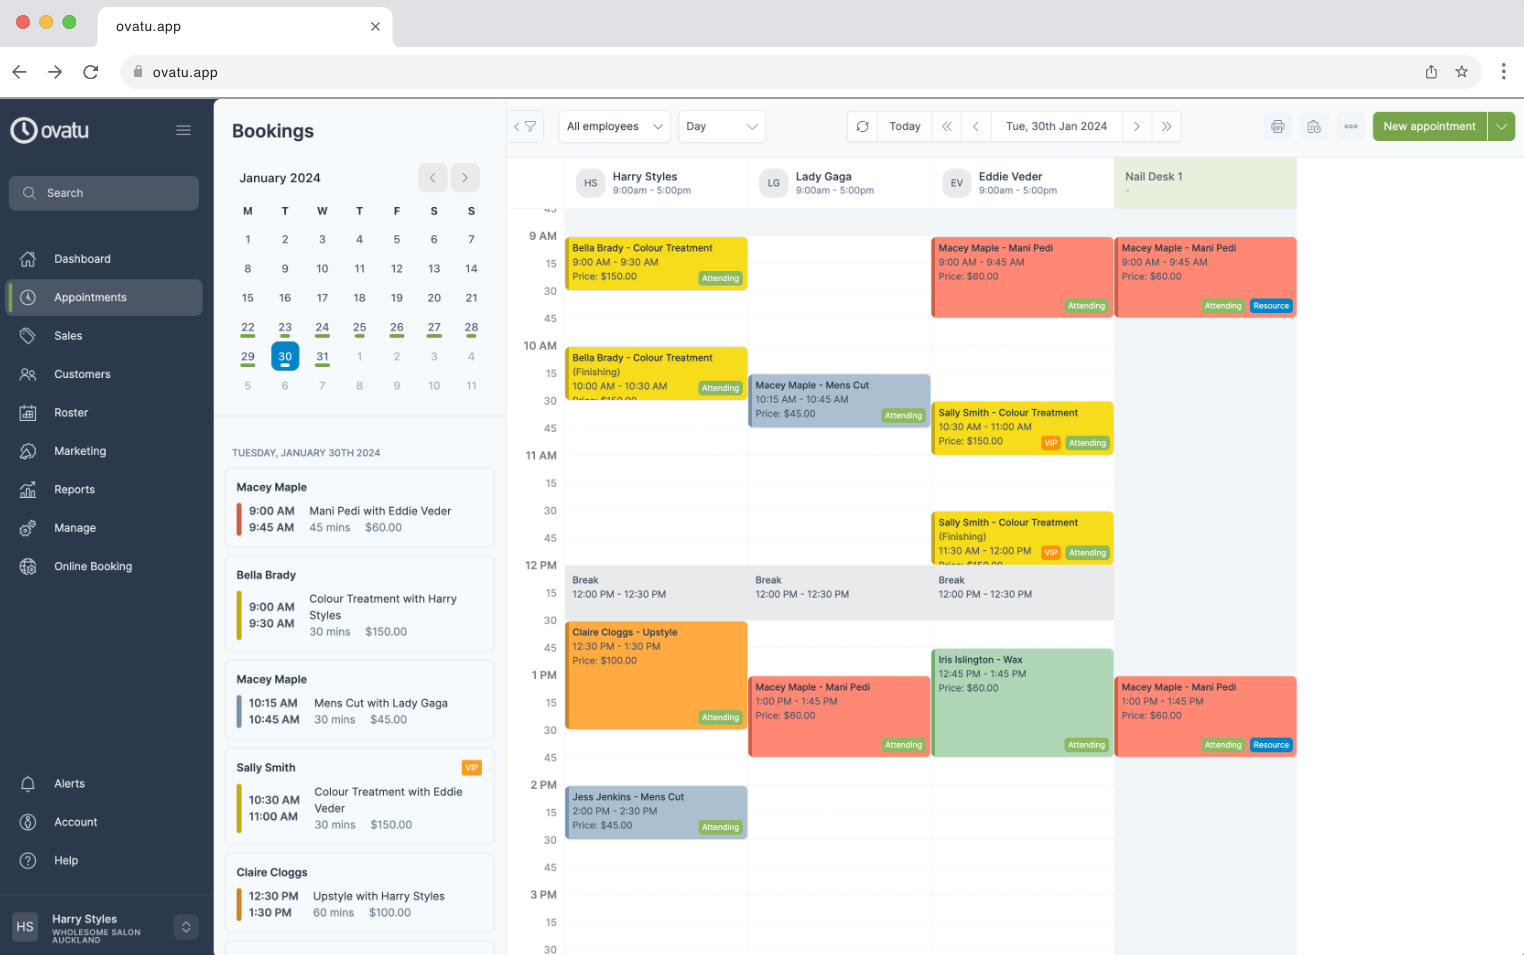The image size is (1524, 955).
Task: Open Claire Cloggs booking list card
Action: pos(360,893)
